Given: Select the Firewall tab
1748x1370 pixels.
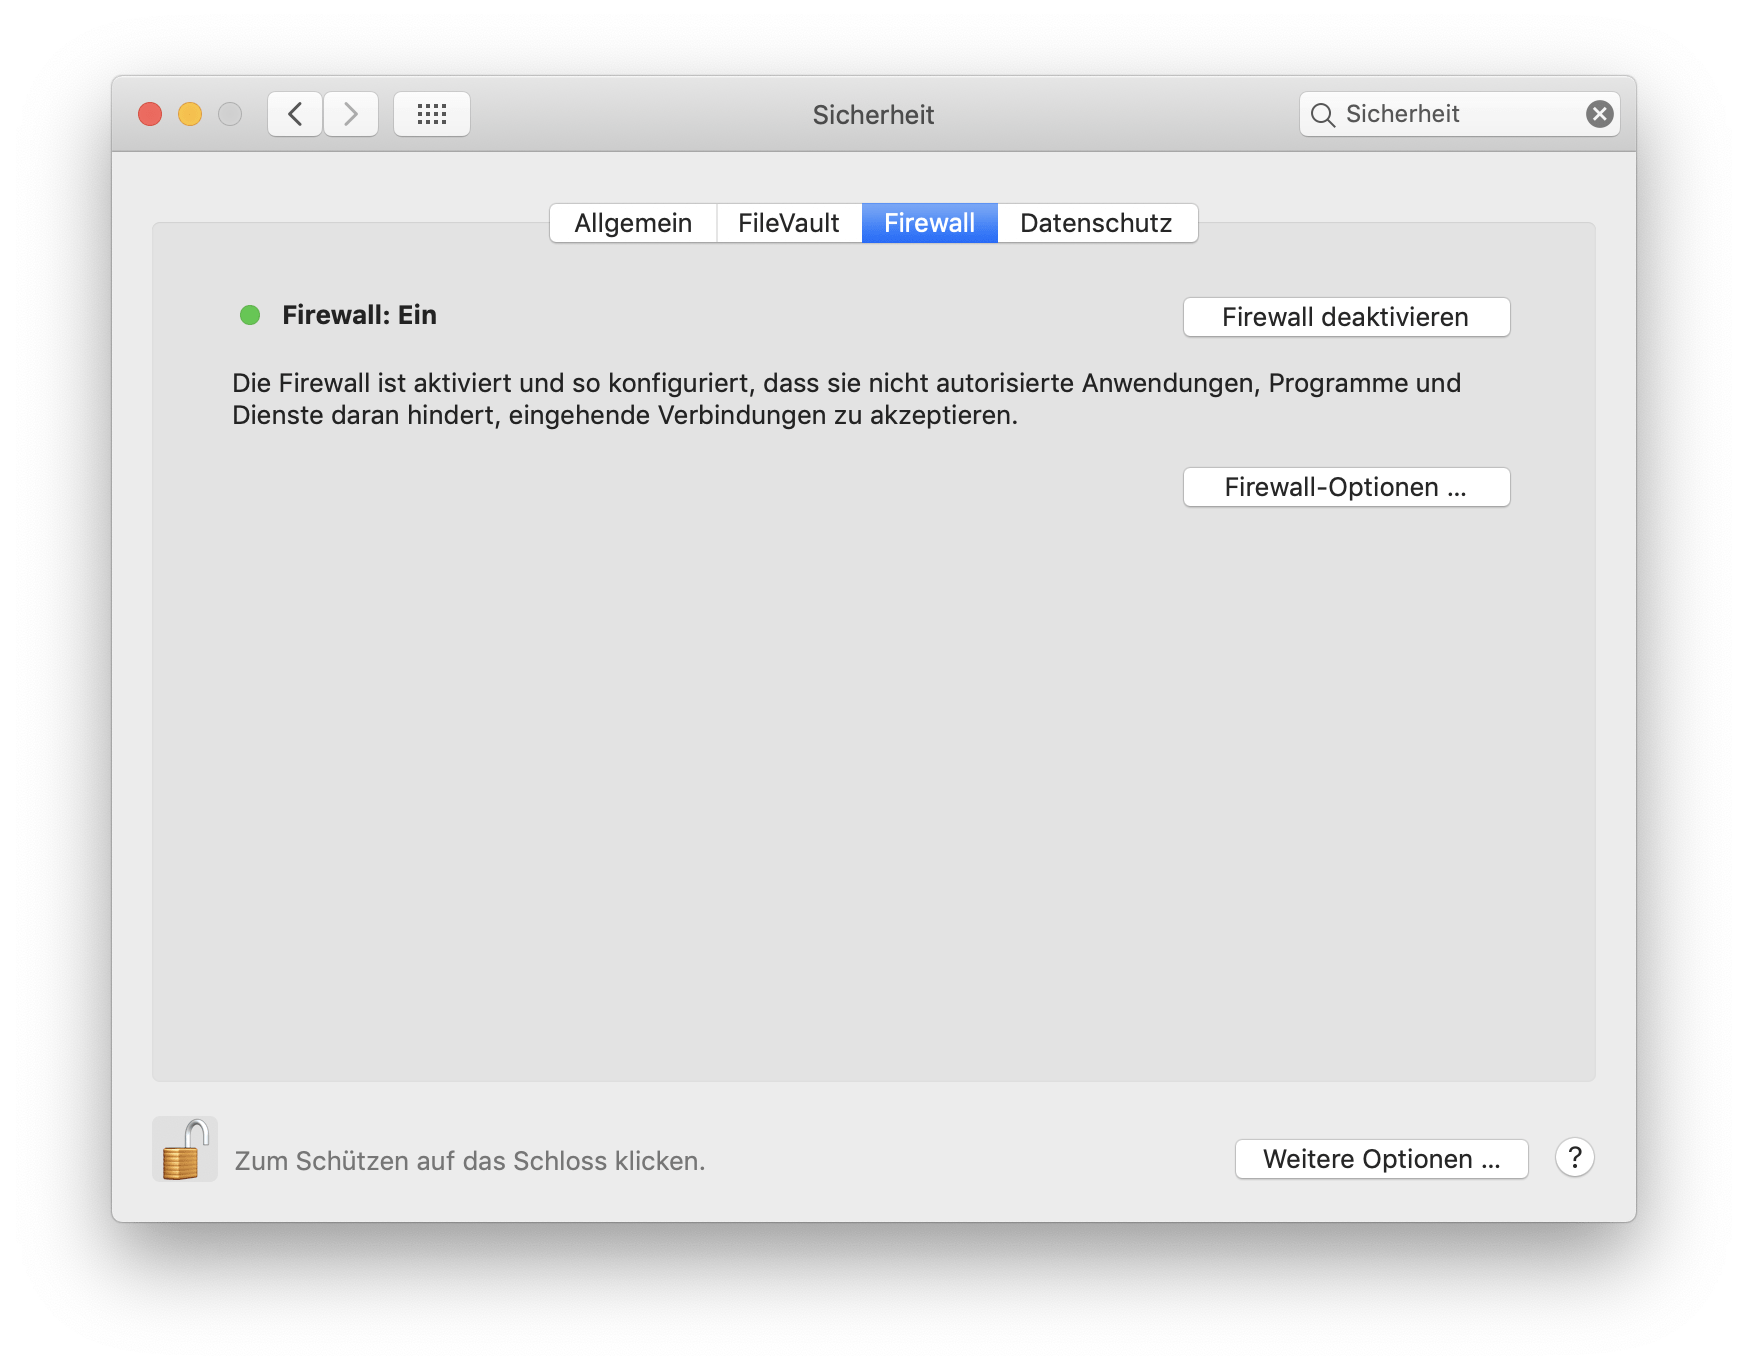Looking at the screenshot, I should pos(930,223).
